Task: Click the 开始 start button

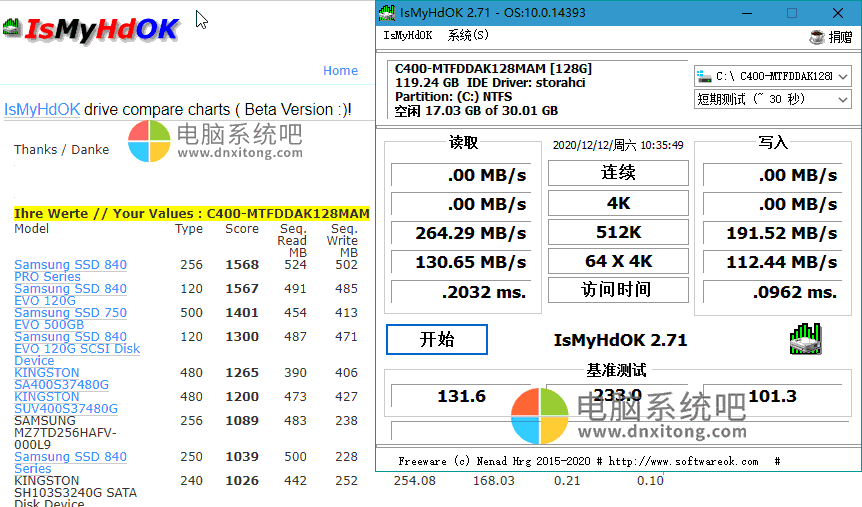Action: (437, 339)
